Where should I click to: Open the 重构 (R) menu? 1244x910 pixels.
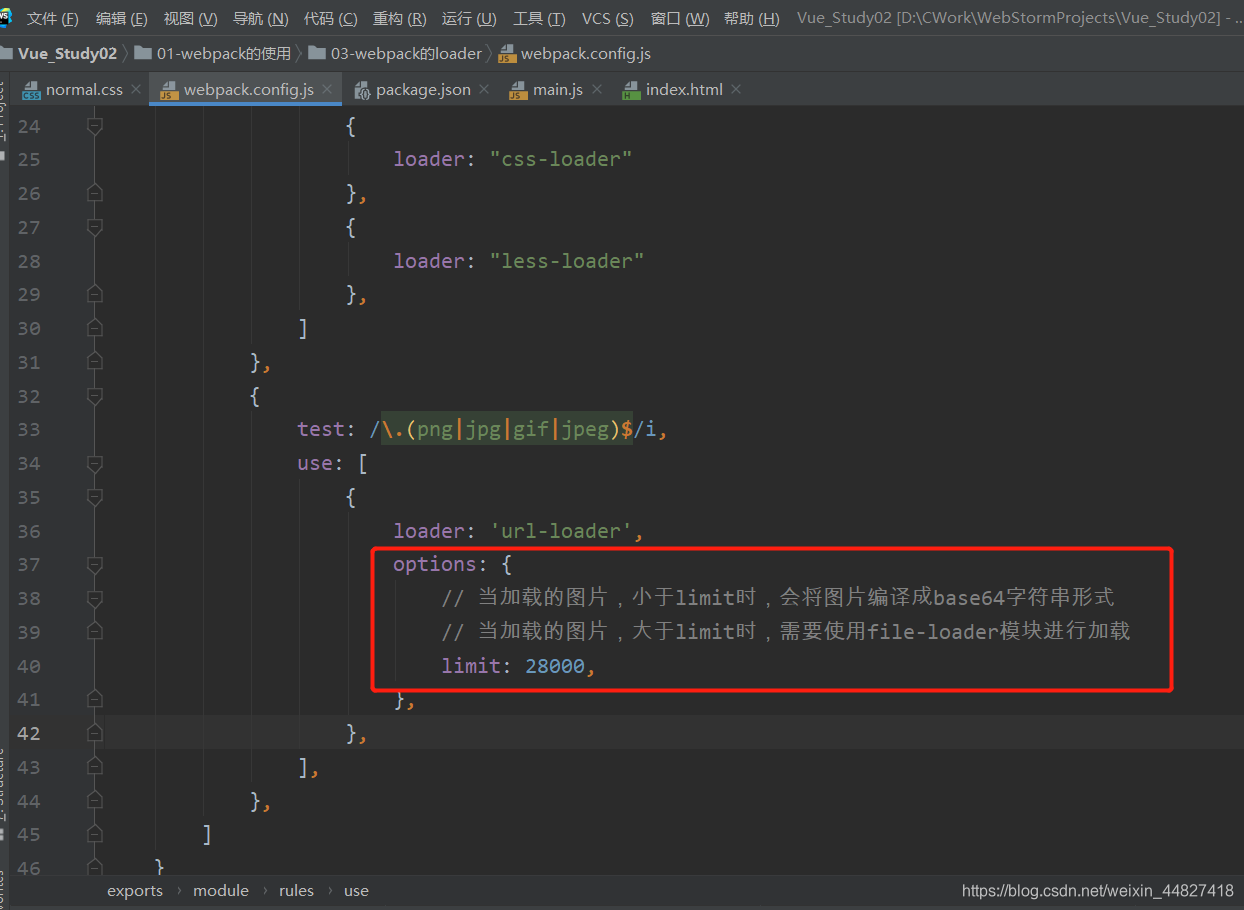[399, 19]
